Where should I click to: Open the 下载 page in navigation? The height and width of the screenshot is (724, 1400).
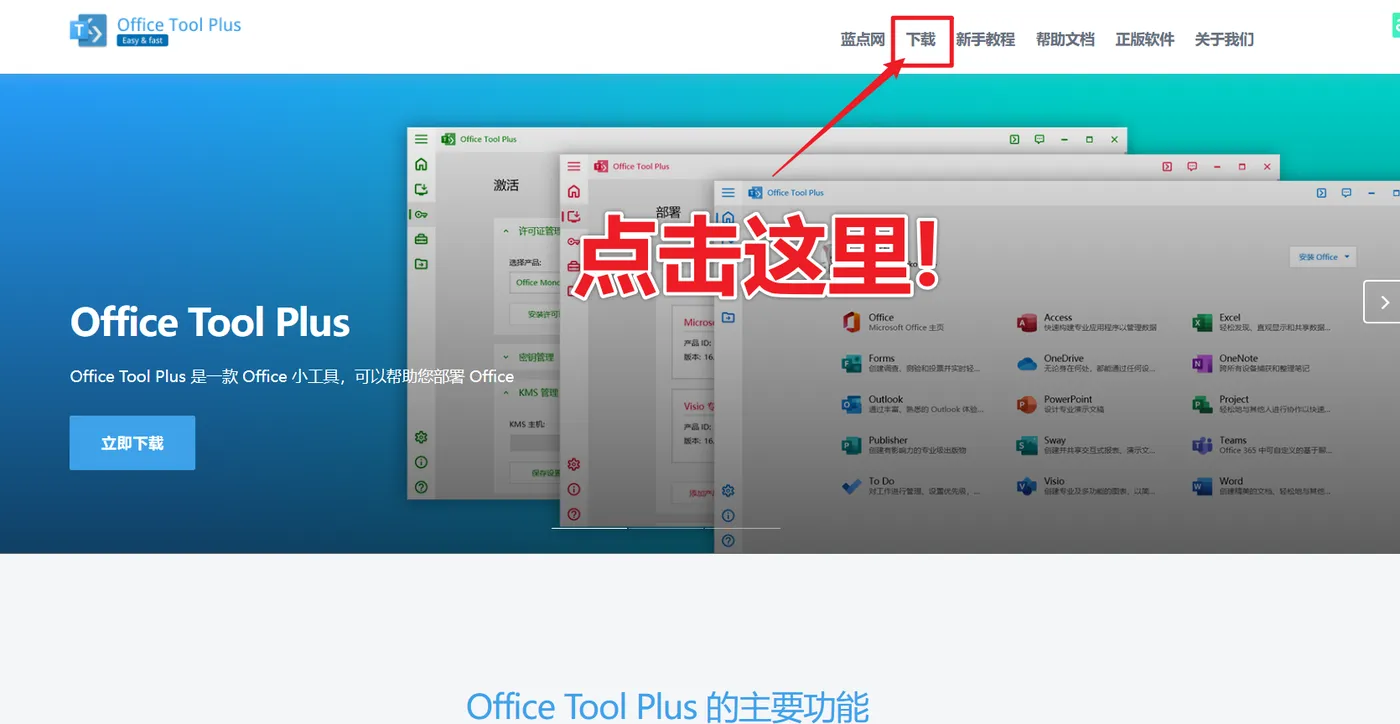[921, 40]
